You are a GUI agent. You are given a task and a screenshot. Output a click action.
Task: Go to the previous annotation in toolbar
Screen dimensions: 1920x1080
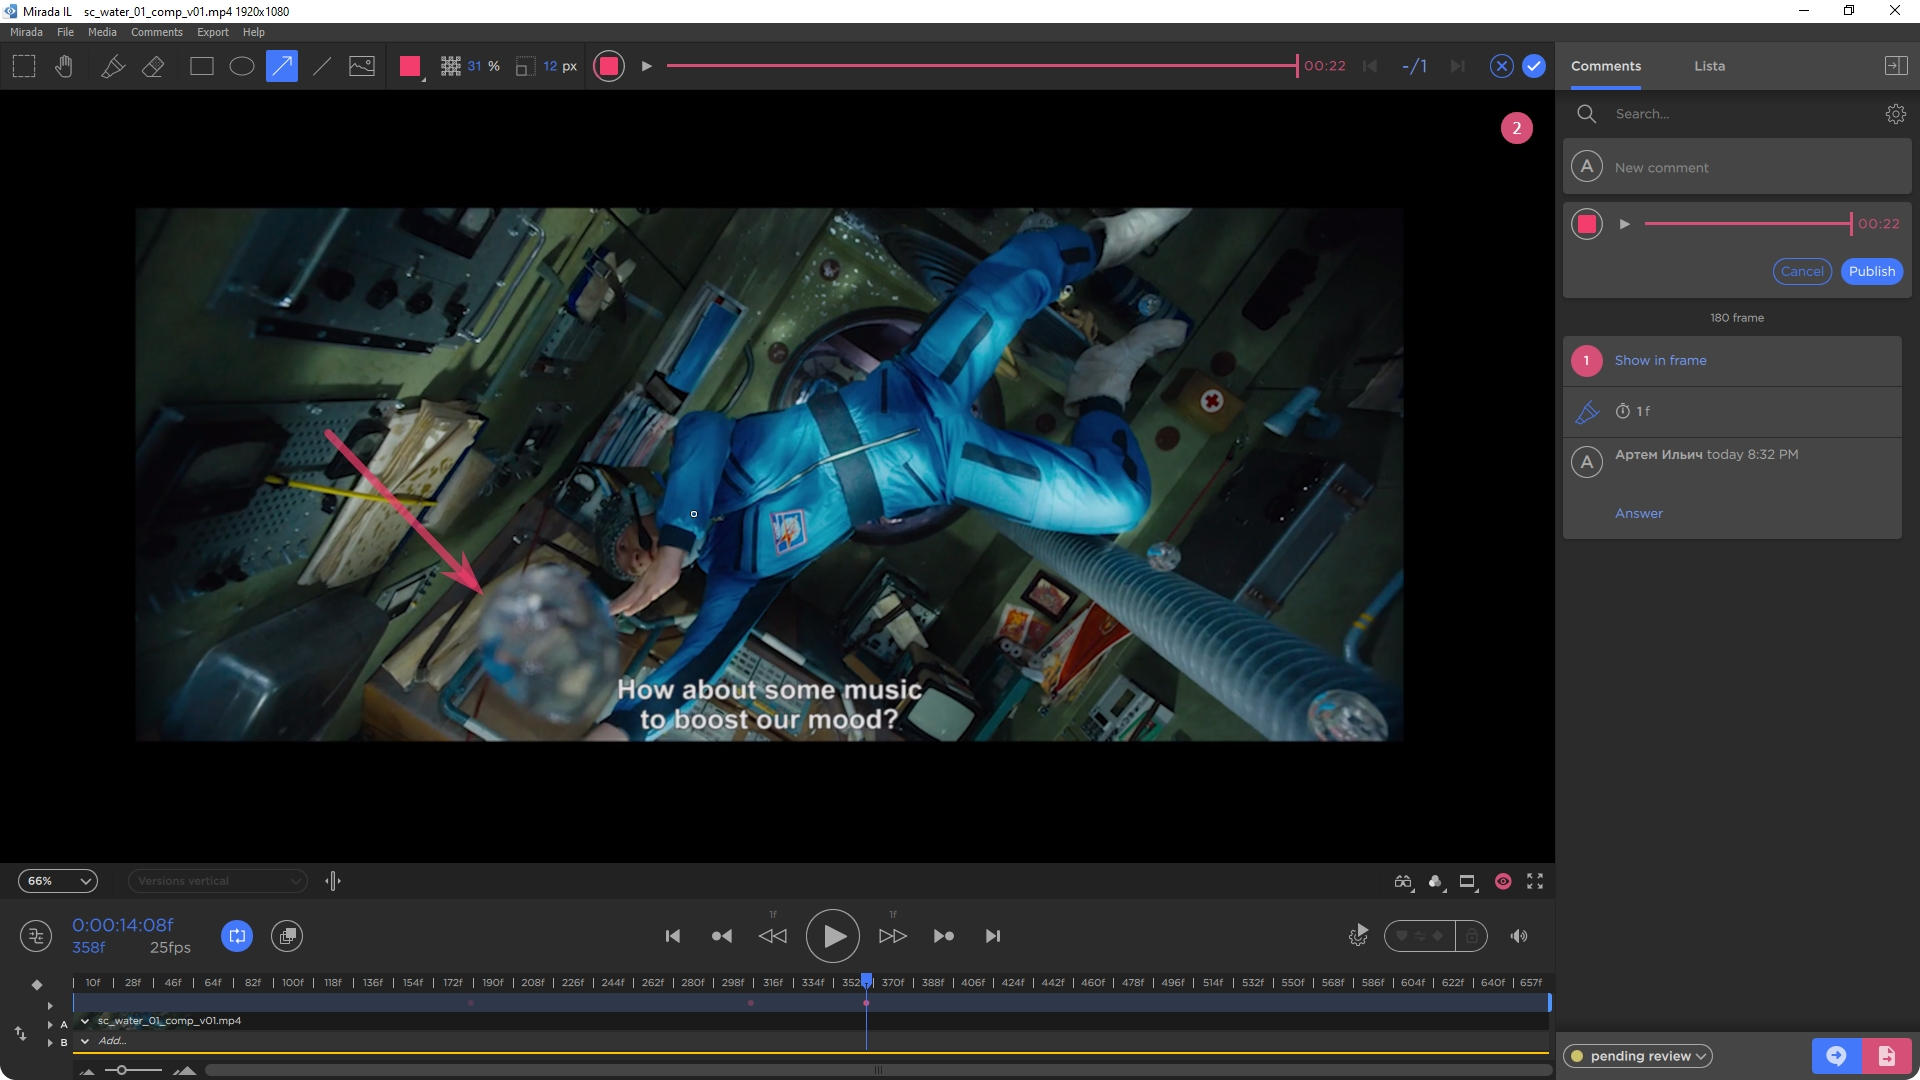[1370, 66]
